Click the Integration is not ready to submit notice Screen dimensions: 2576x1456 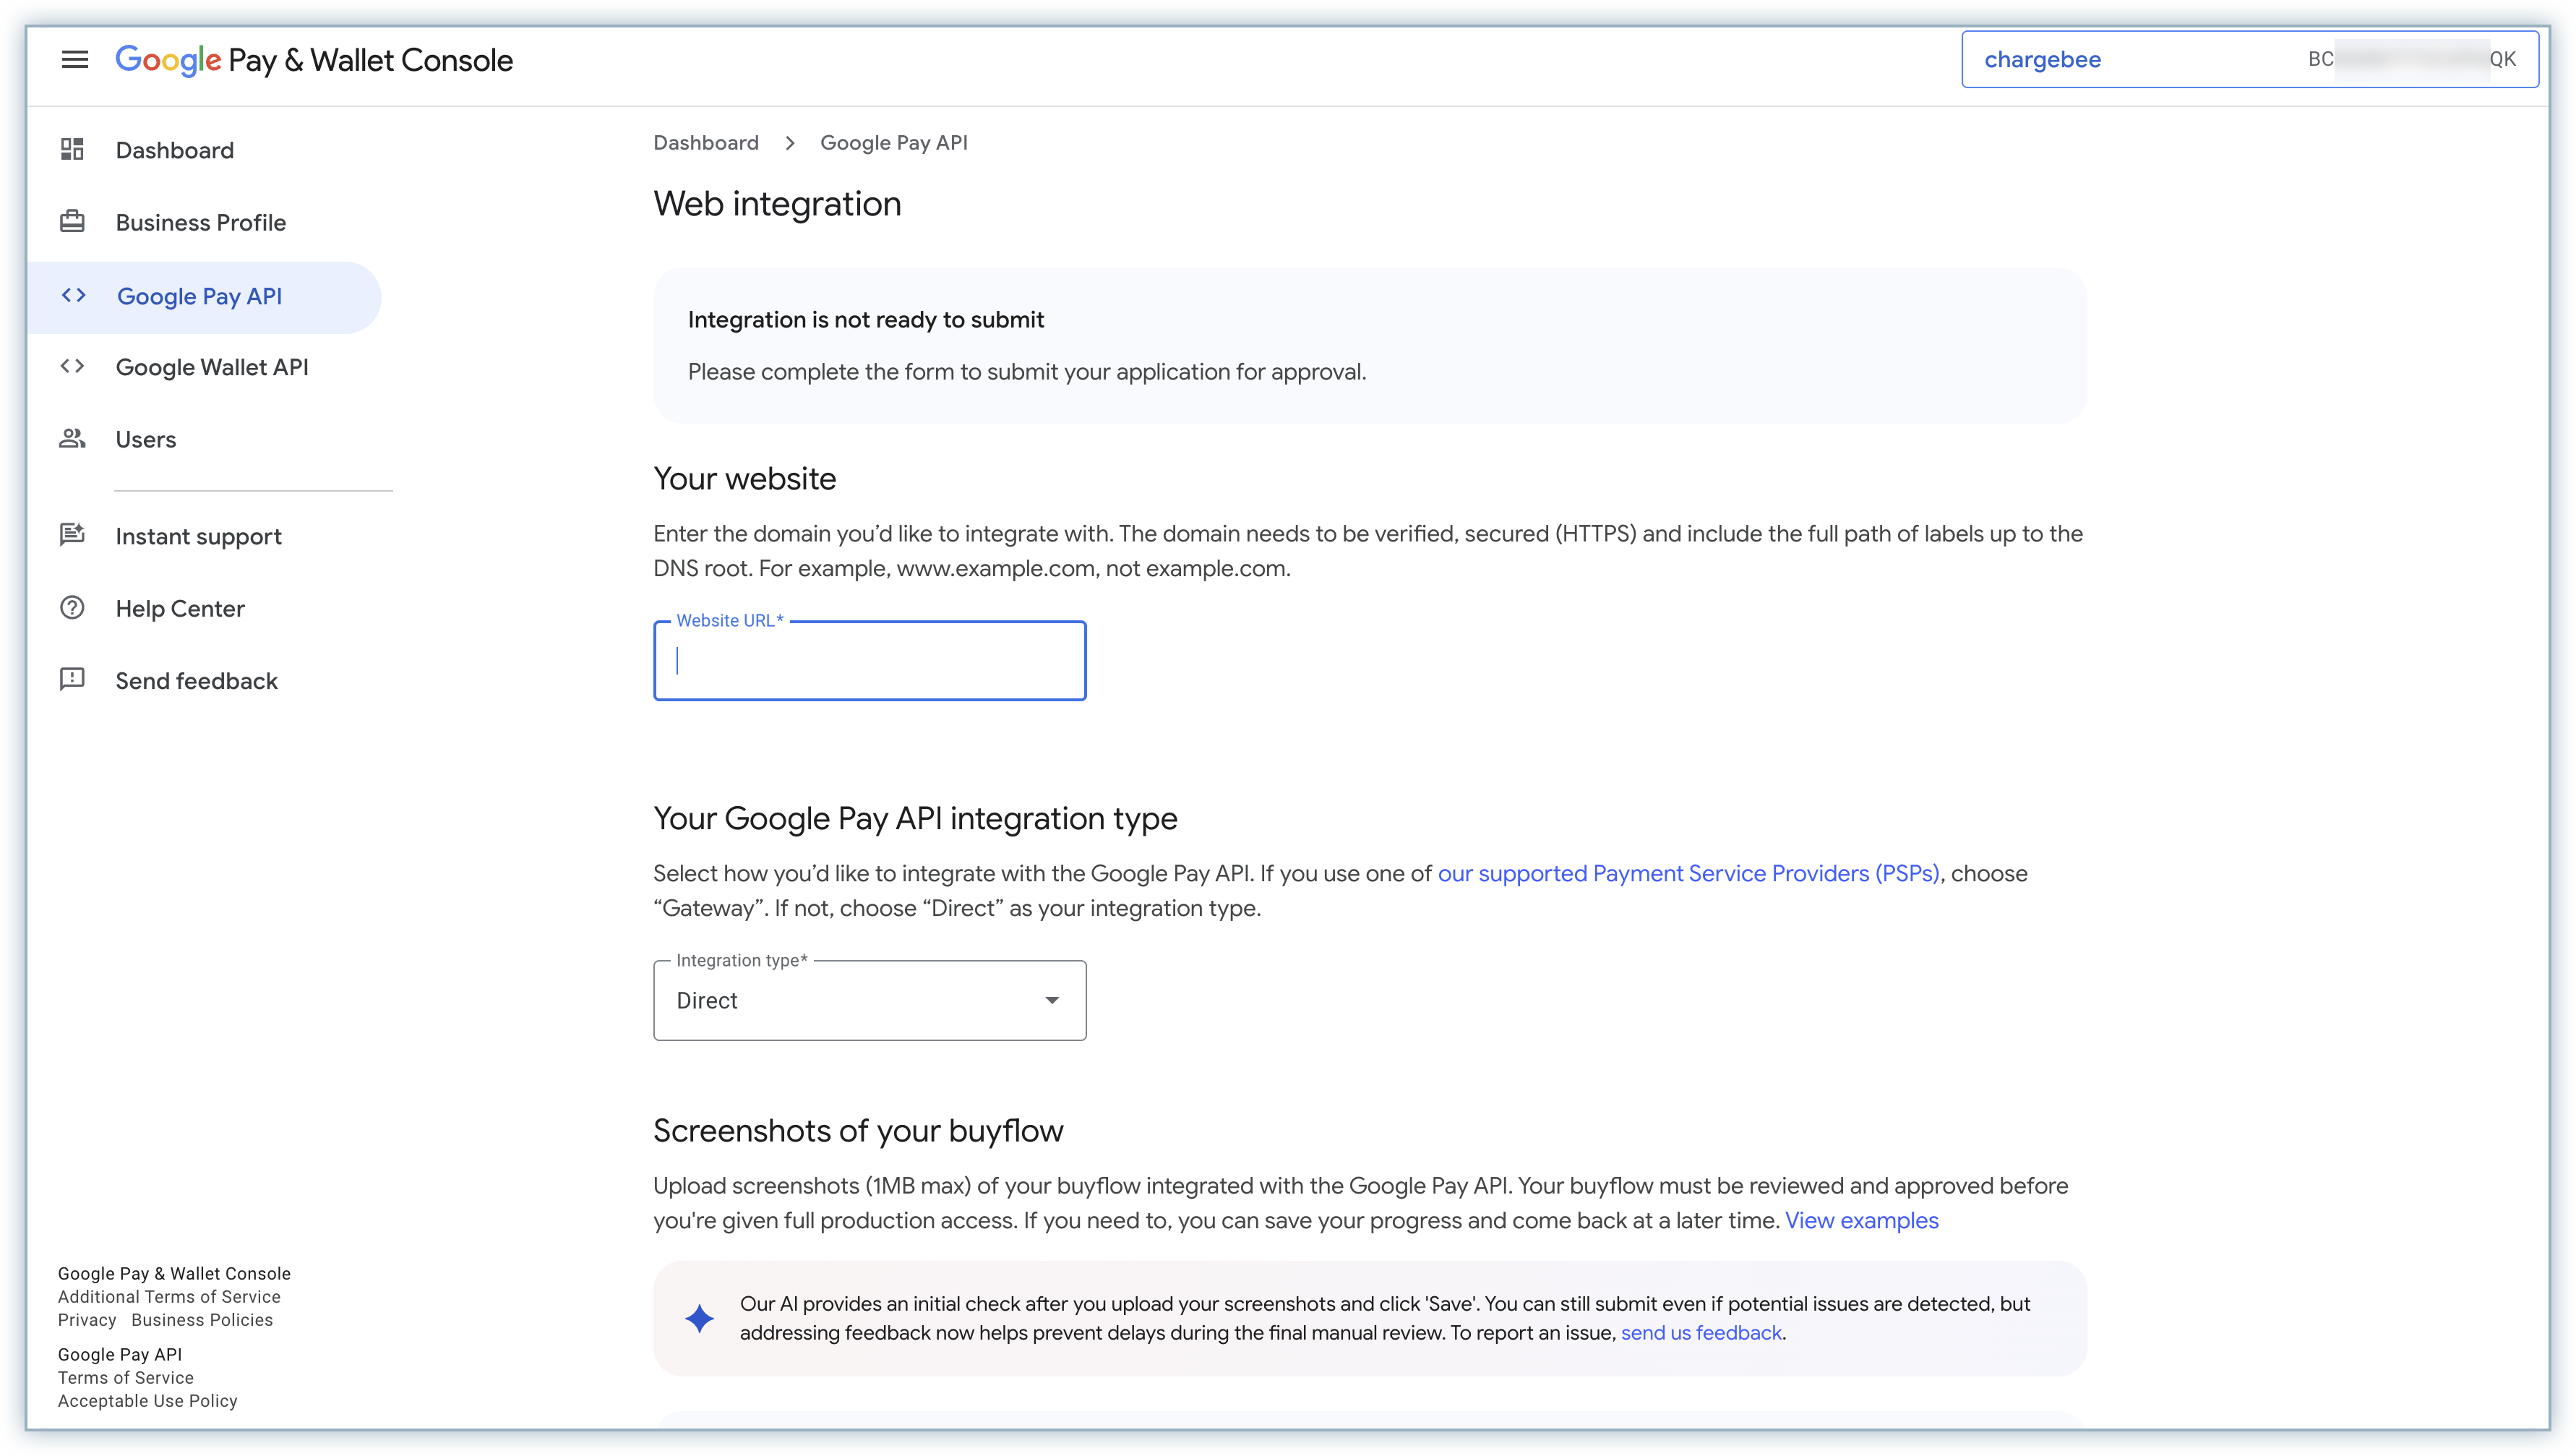[1370, 345]
